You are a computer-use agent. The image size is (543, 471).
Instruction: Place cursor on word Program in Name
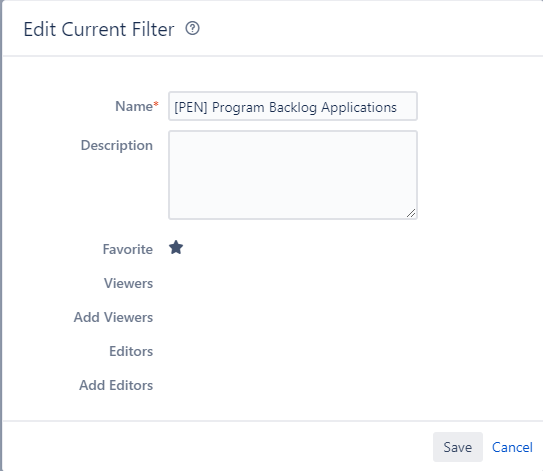(x=238, y=107)
